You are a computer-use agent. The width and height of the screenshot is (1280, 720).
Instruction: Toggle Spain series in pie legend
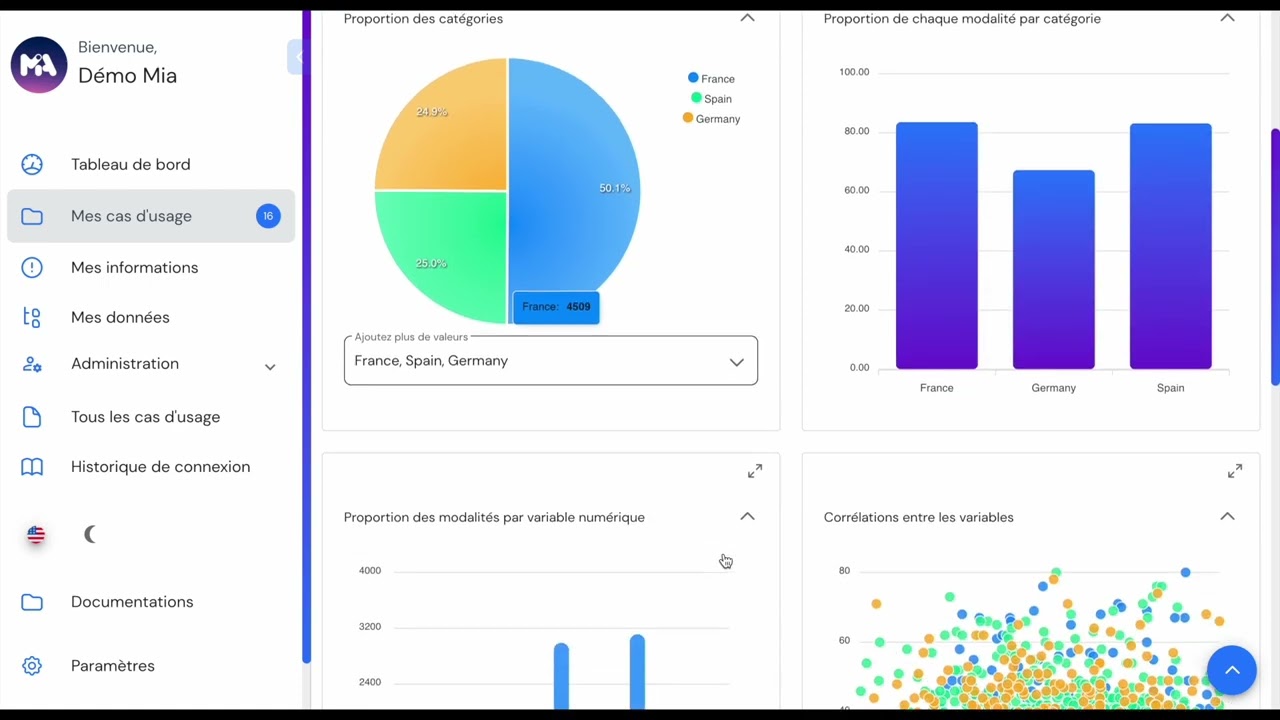711,98
